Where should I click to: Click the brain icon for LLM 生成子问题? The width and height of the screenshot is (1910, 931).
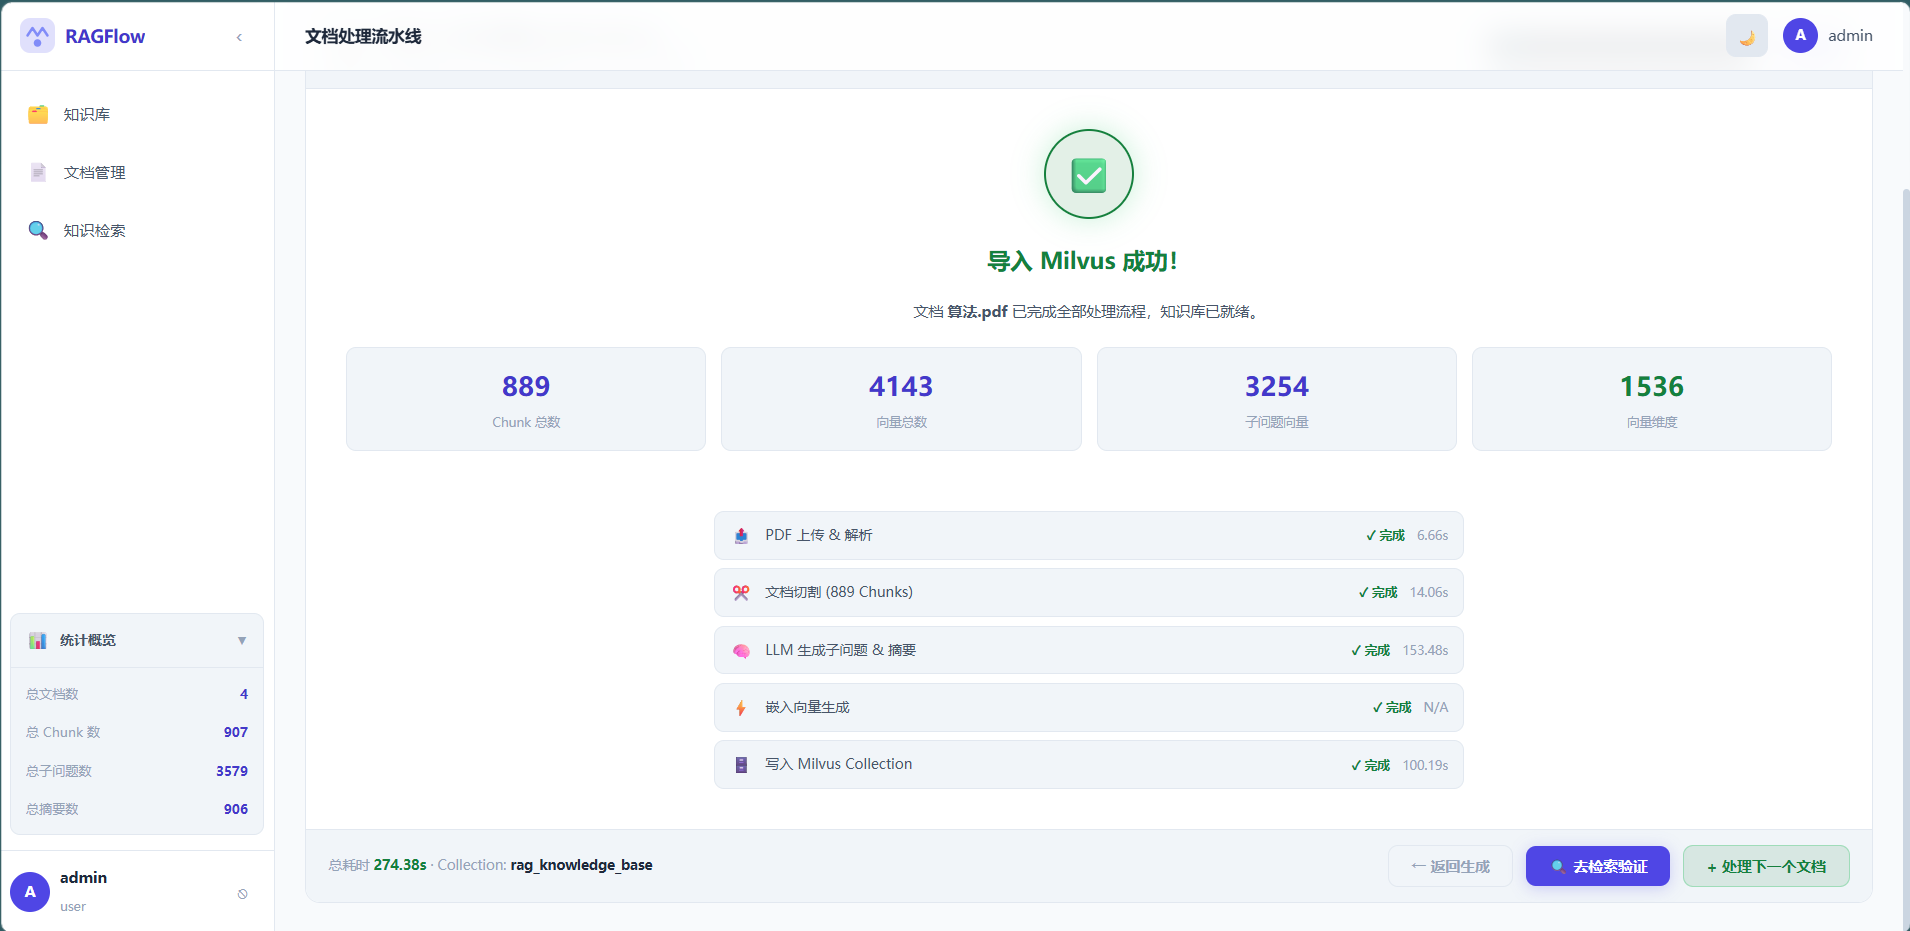pyautogui.click(x=741, y=651)
